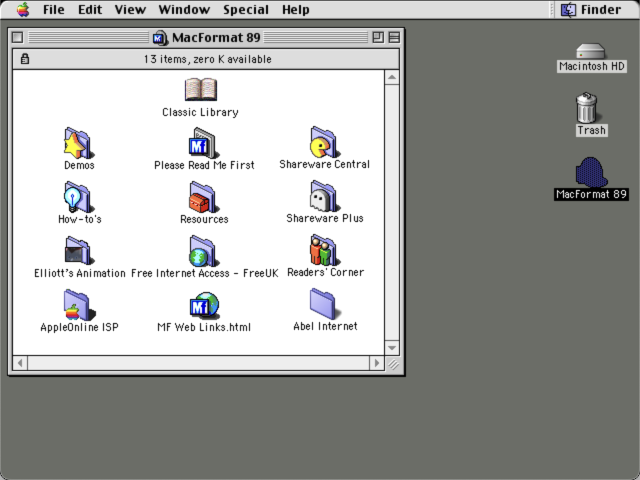Click the horizontal scrollbar left arrow
The width and height of the screenshot is (640, 480).
coord(20,363)
